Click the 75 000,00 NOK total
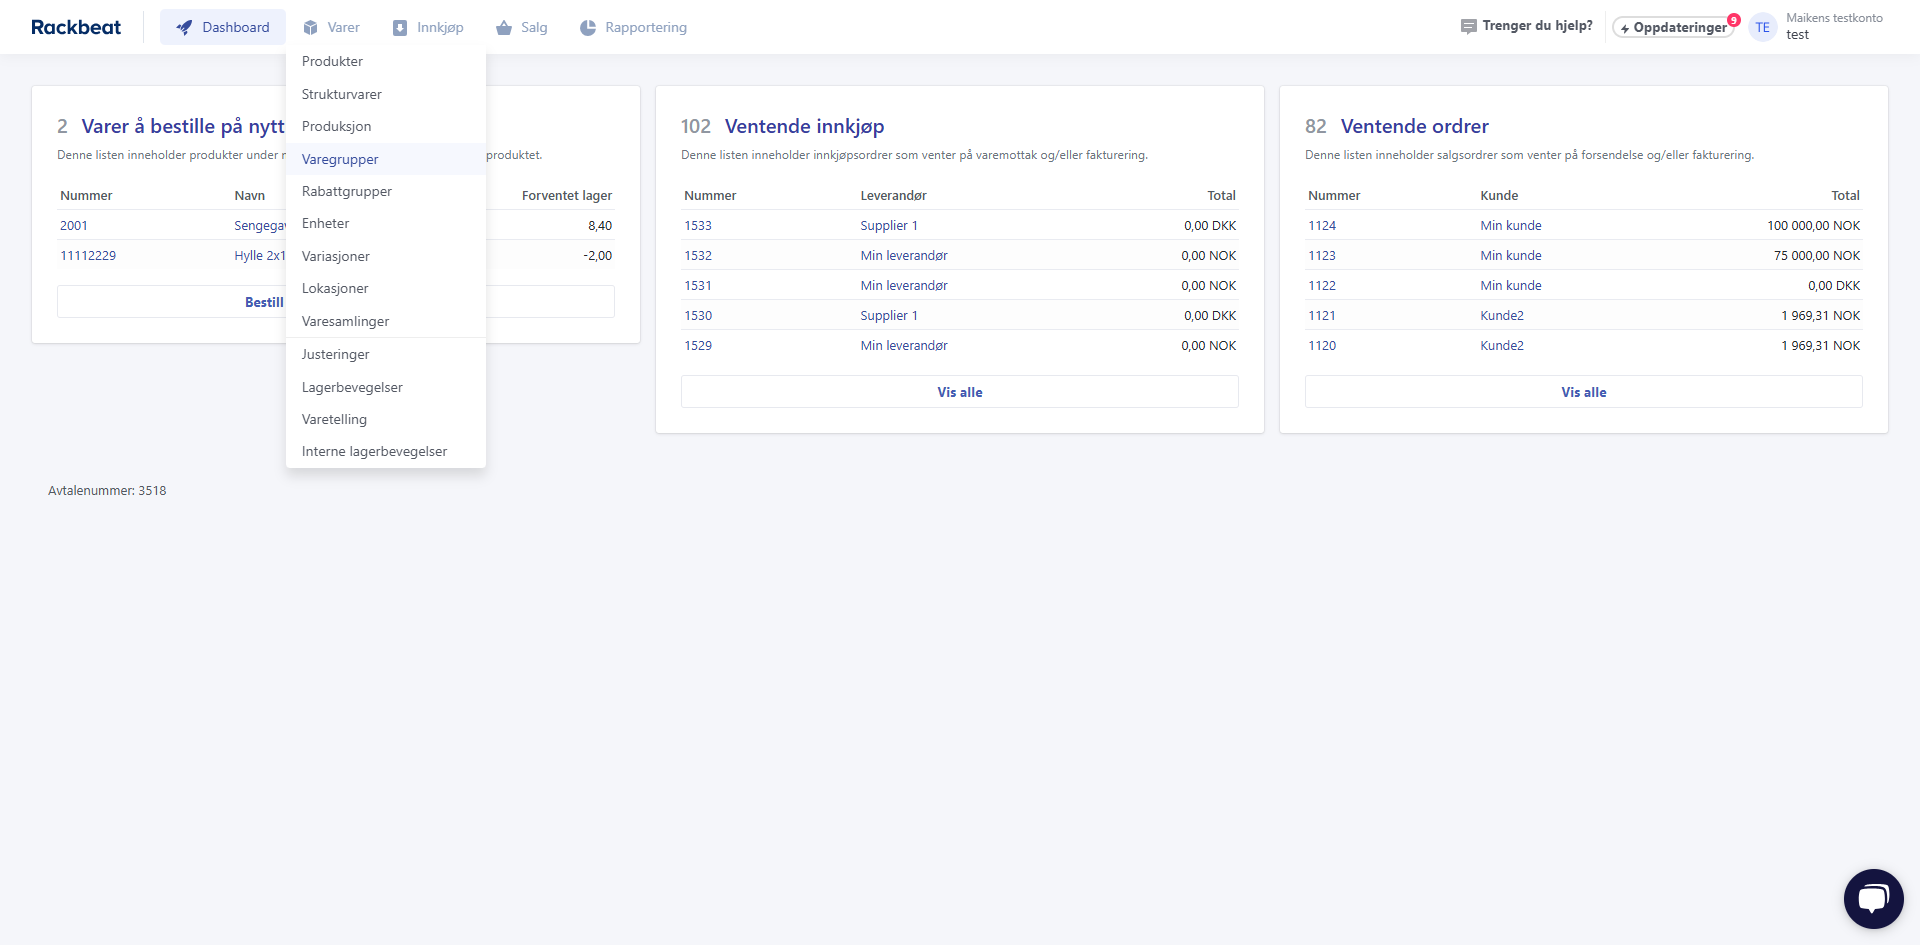 [1817, 256]
